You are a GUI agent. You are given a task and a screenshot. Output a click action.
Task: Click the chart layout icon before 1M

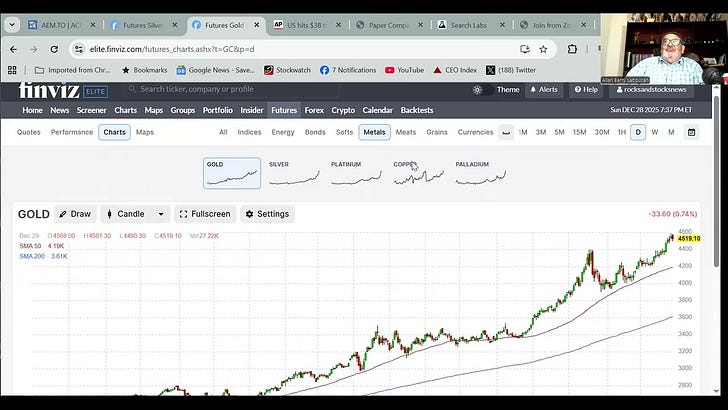point(506,132)
